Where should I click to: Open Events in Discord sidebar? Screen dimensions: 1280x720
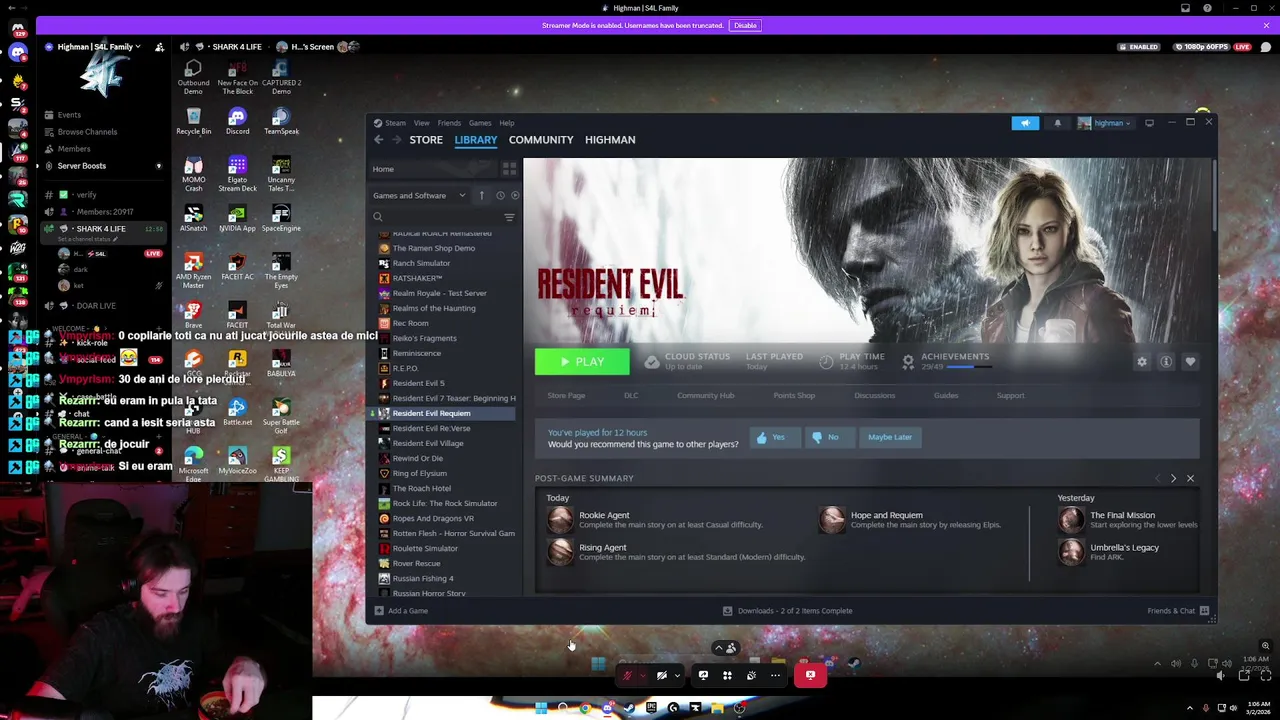tap(69, 115)
